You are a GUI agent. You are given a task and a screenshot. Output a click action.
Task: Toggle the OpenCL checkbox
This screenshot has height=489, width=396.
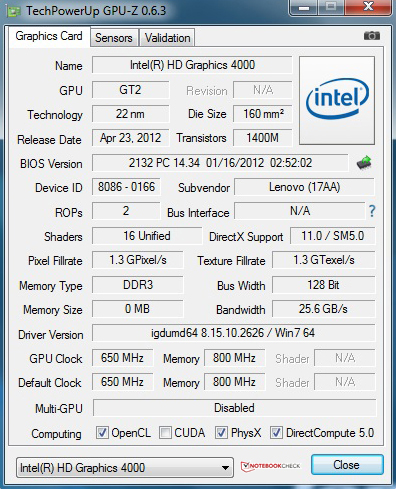(102, 433)
